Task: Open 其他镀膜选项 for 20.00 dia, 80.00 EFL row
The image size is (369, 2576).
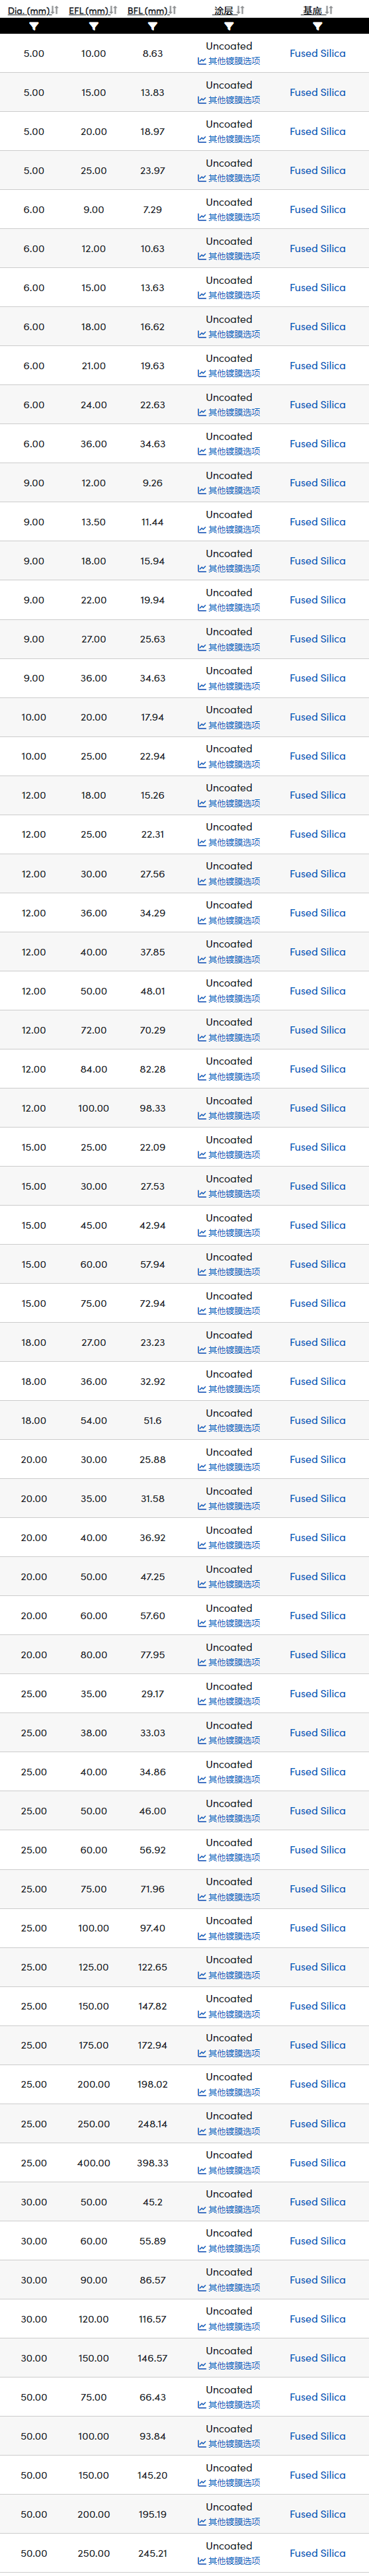Action: 234,1663
